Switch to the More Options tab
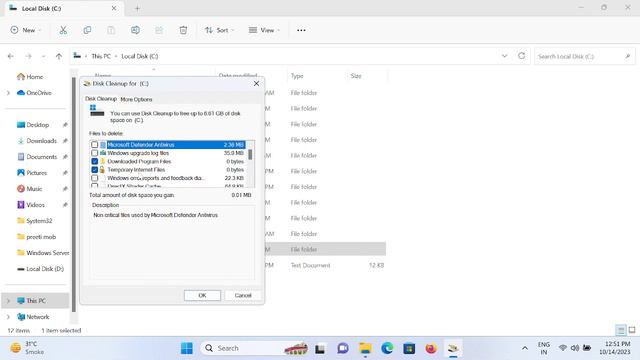 [136, 99]
